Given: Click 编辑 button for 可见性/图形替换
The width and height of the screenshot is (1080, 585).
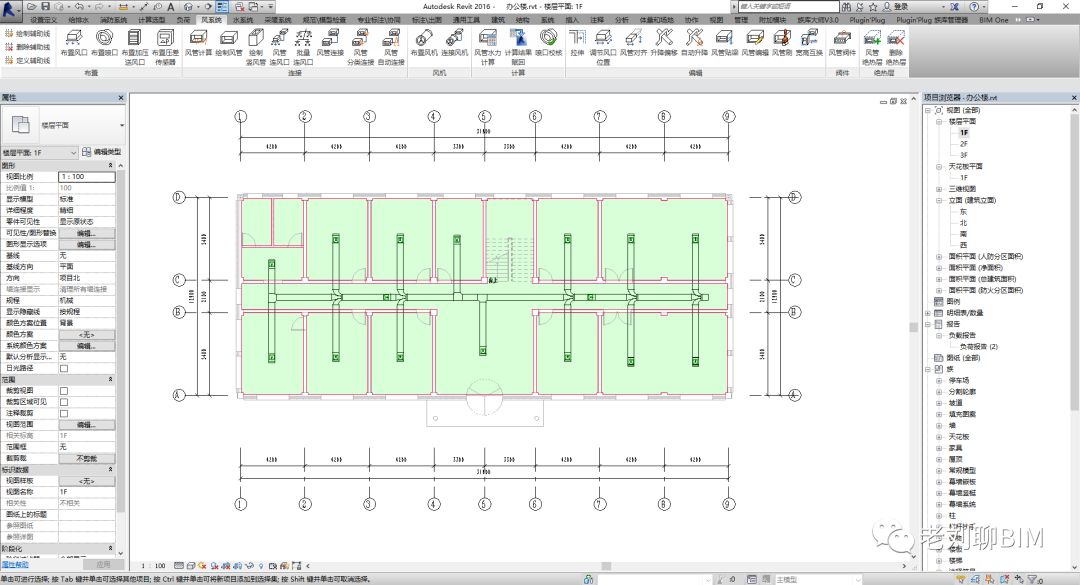Looking at the screenshot, I should pyautogui.click(x=86, y=233).
